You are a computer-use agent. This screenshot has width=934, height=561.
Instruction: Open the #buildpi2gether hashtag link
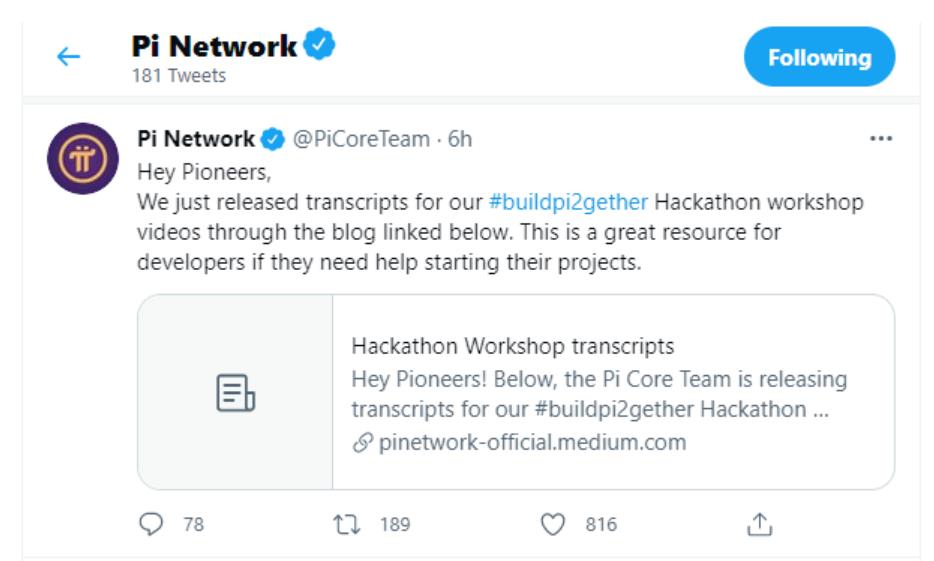coord(568,202)
